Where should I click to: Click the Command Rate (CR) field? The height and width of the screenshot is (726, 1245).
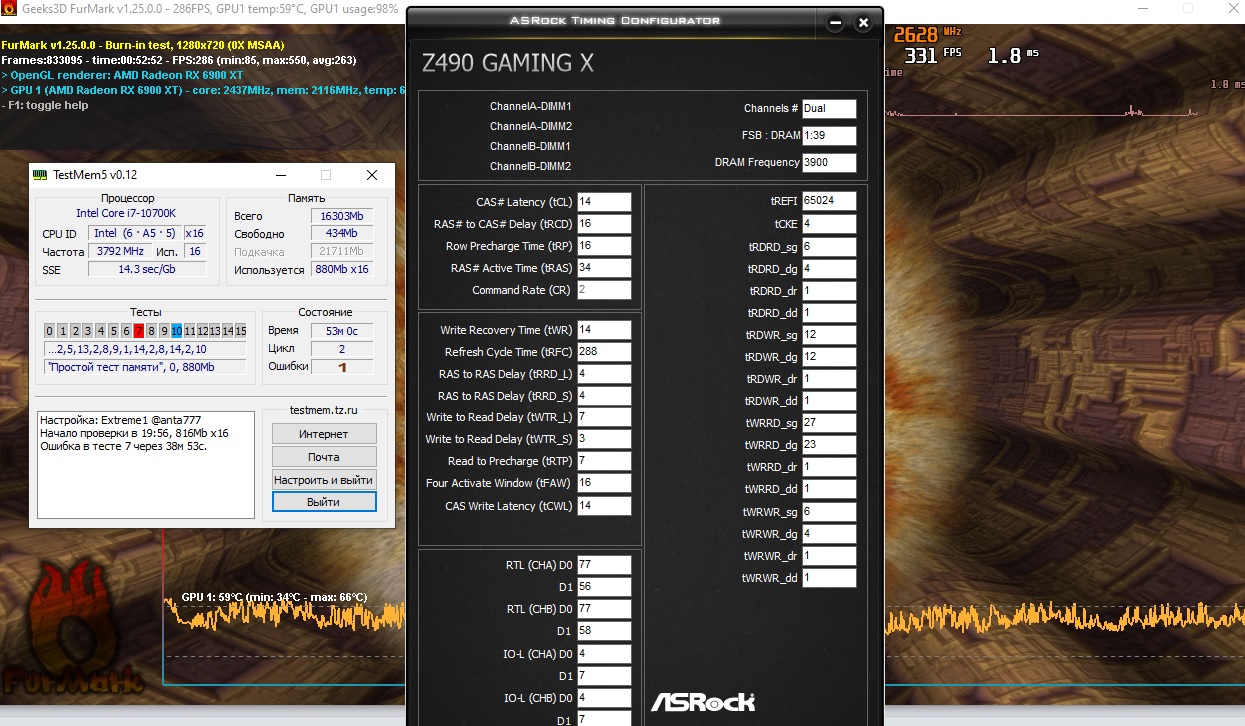tap(604, 290)
